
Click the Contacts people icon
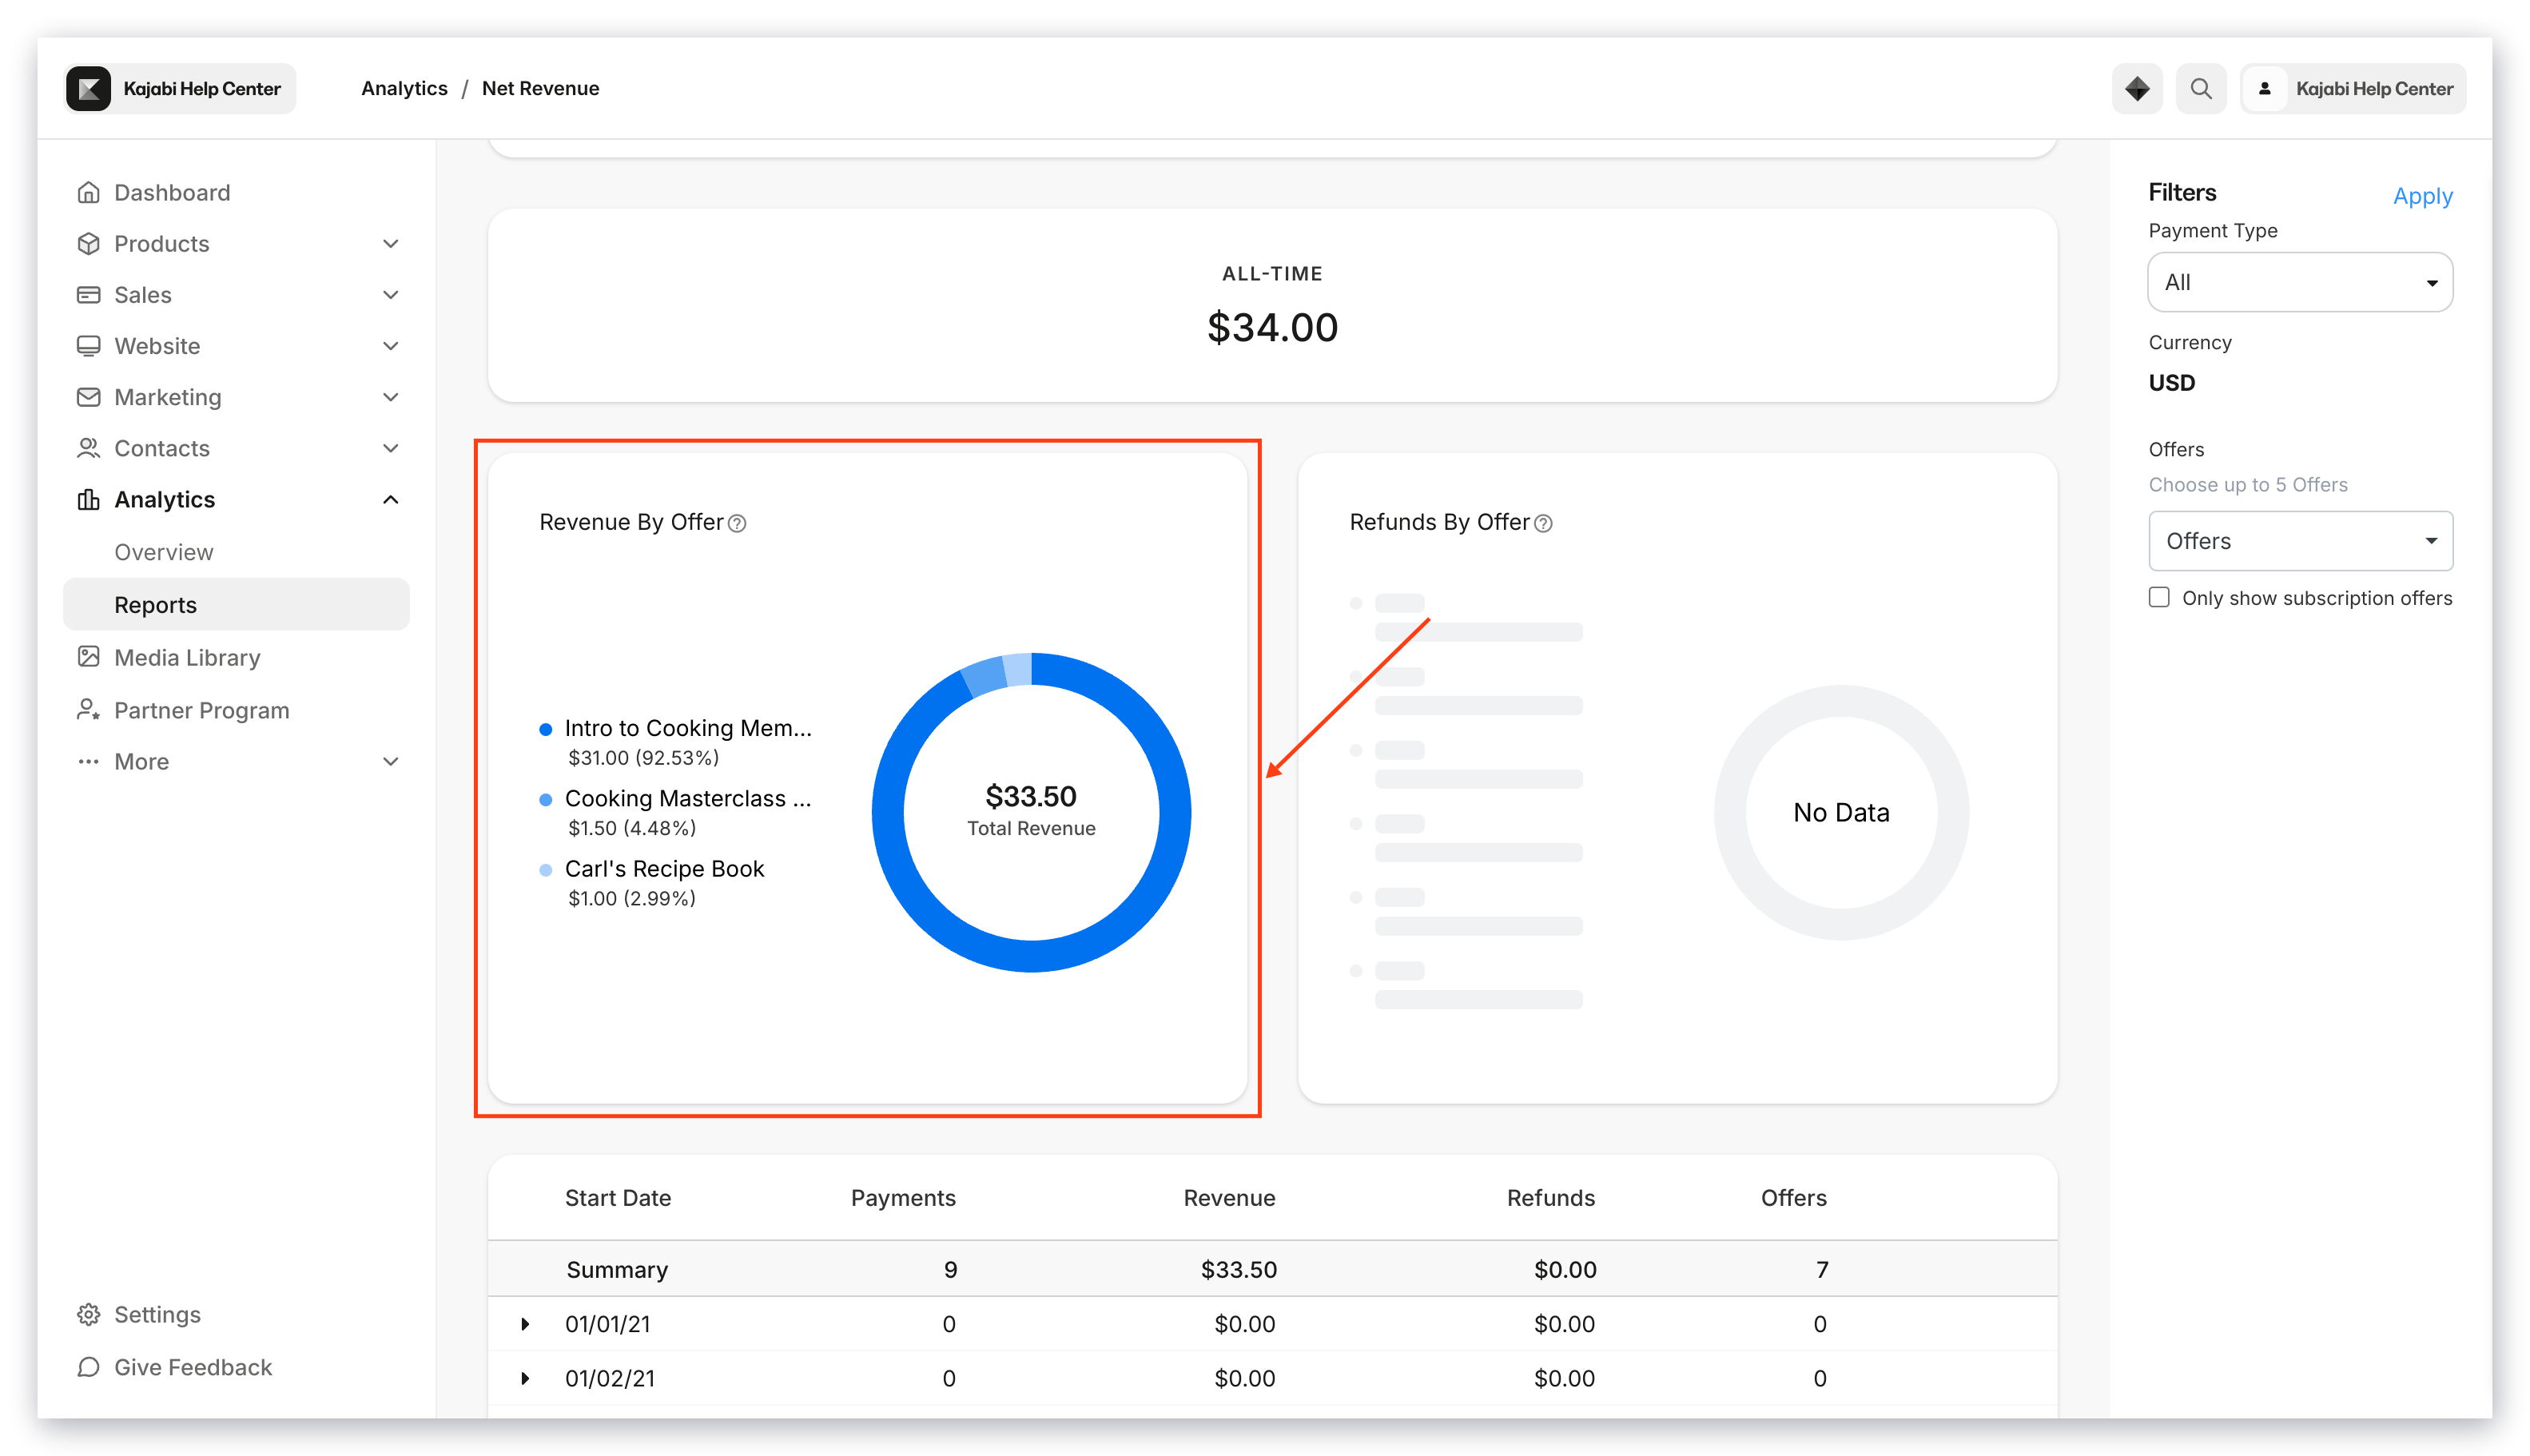pos(88,448)
